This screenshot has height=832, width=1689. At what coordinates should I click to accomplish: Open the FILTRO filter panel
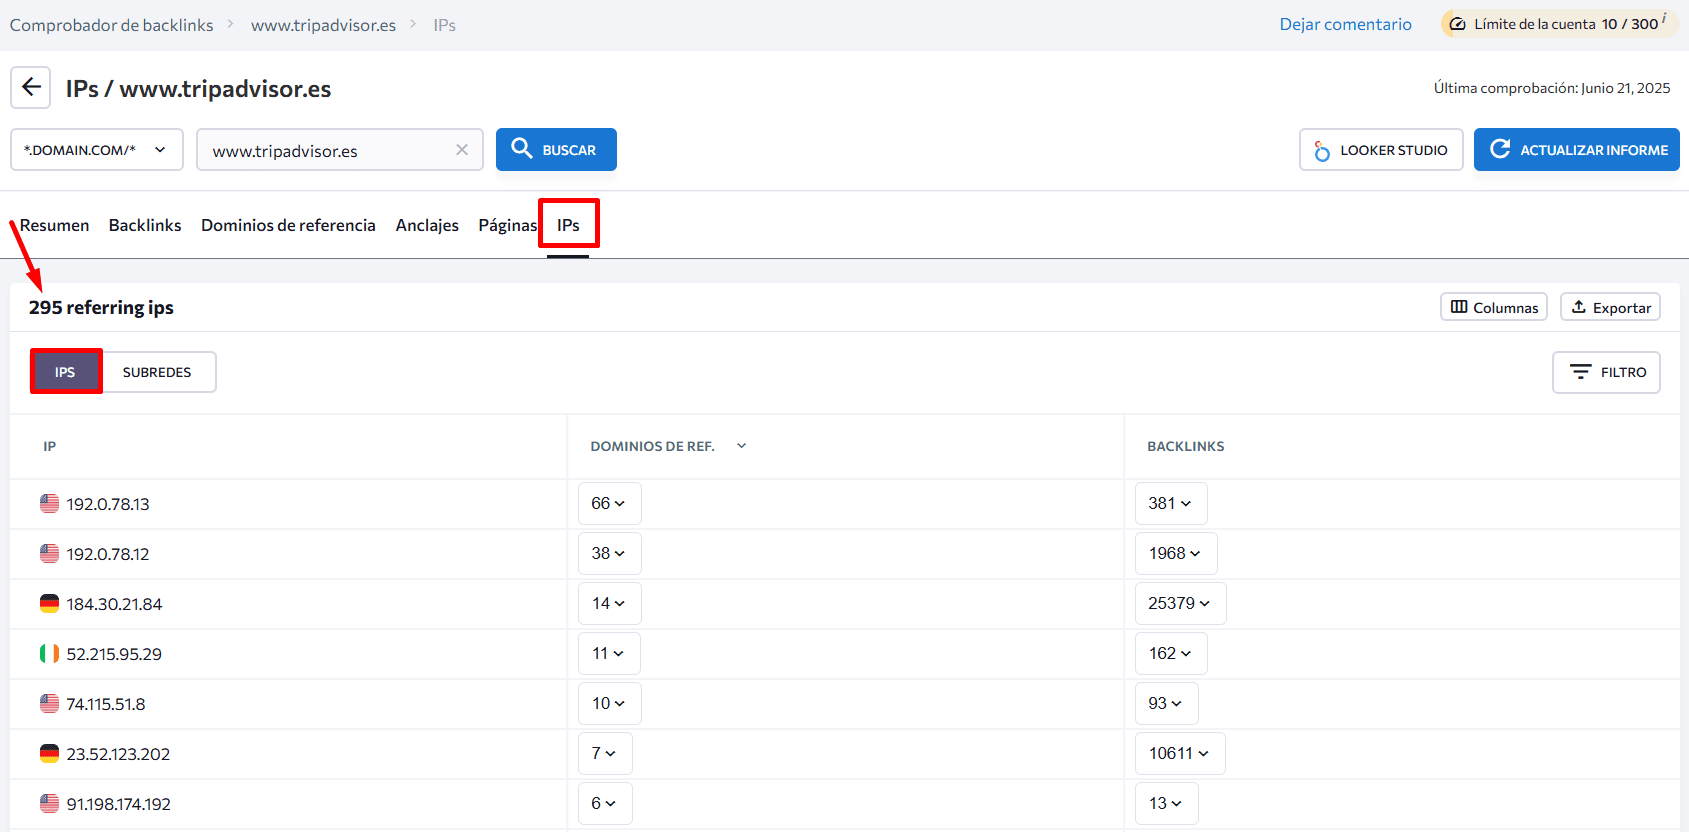(1606, 372)
